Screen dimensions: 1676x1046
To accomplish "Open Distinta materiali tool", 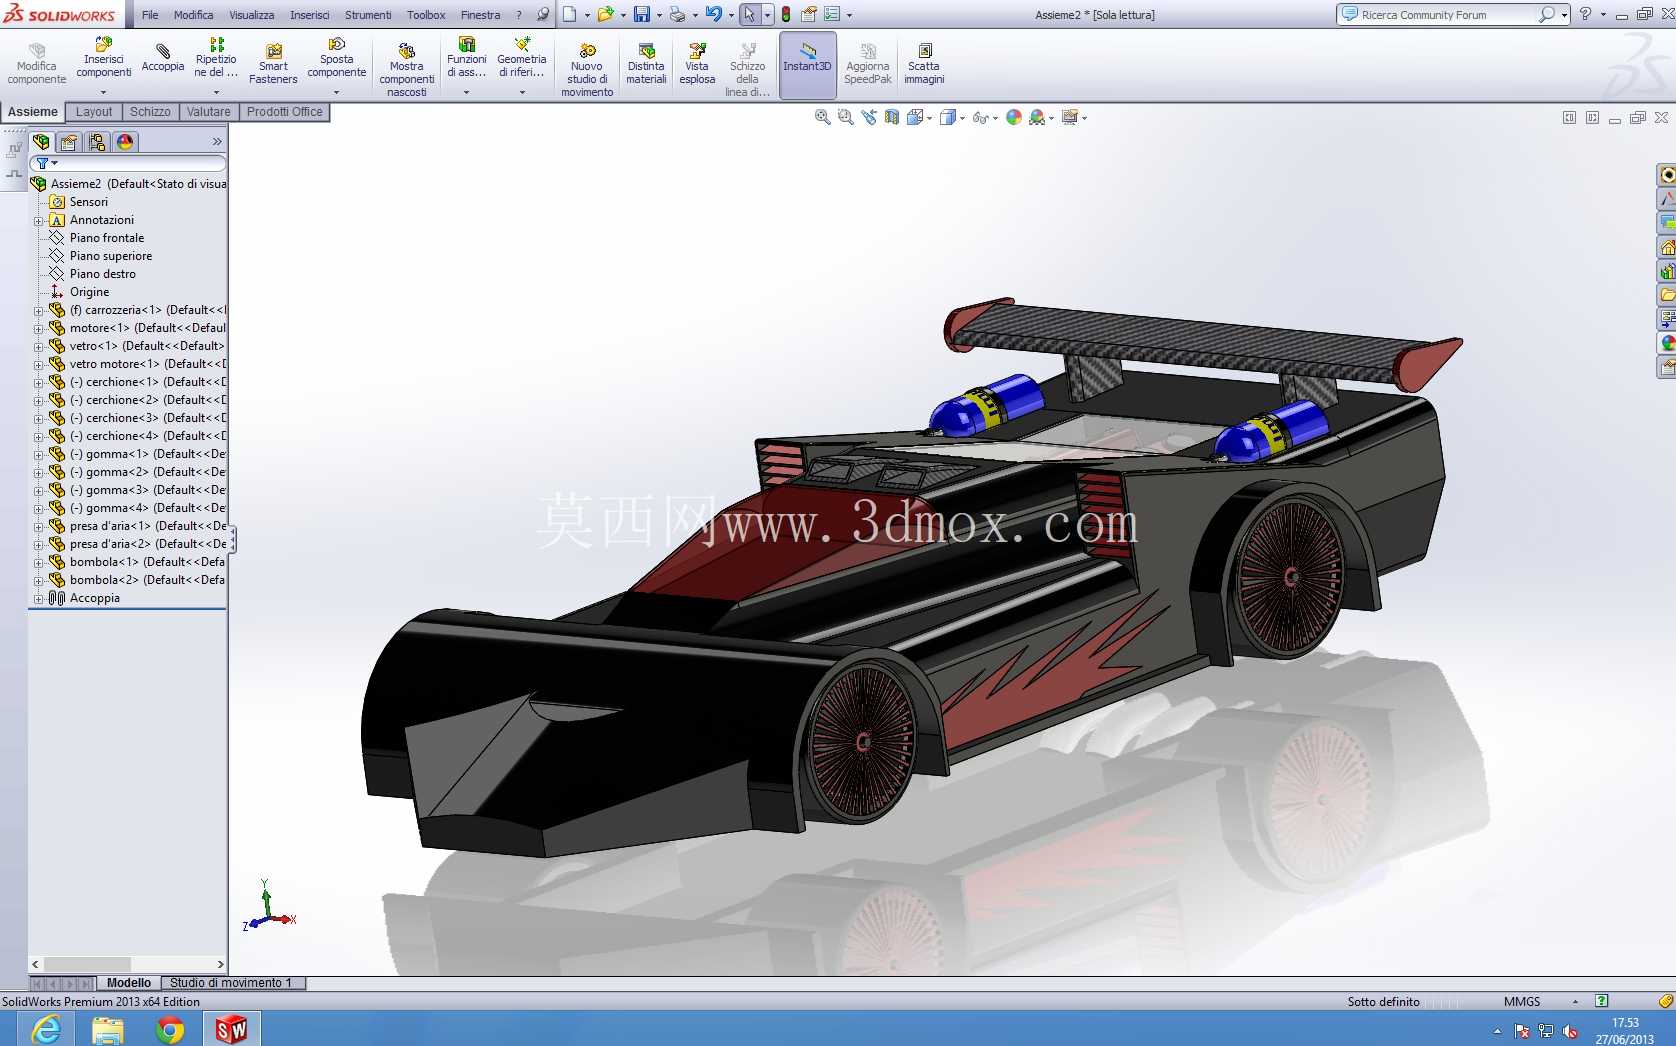I will [646, 64].
